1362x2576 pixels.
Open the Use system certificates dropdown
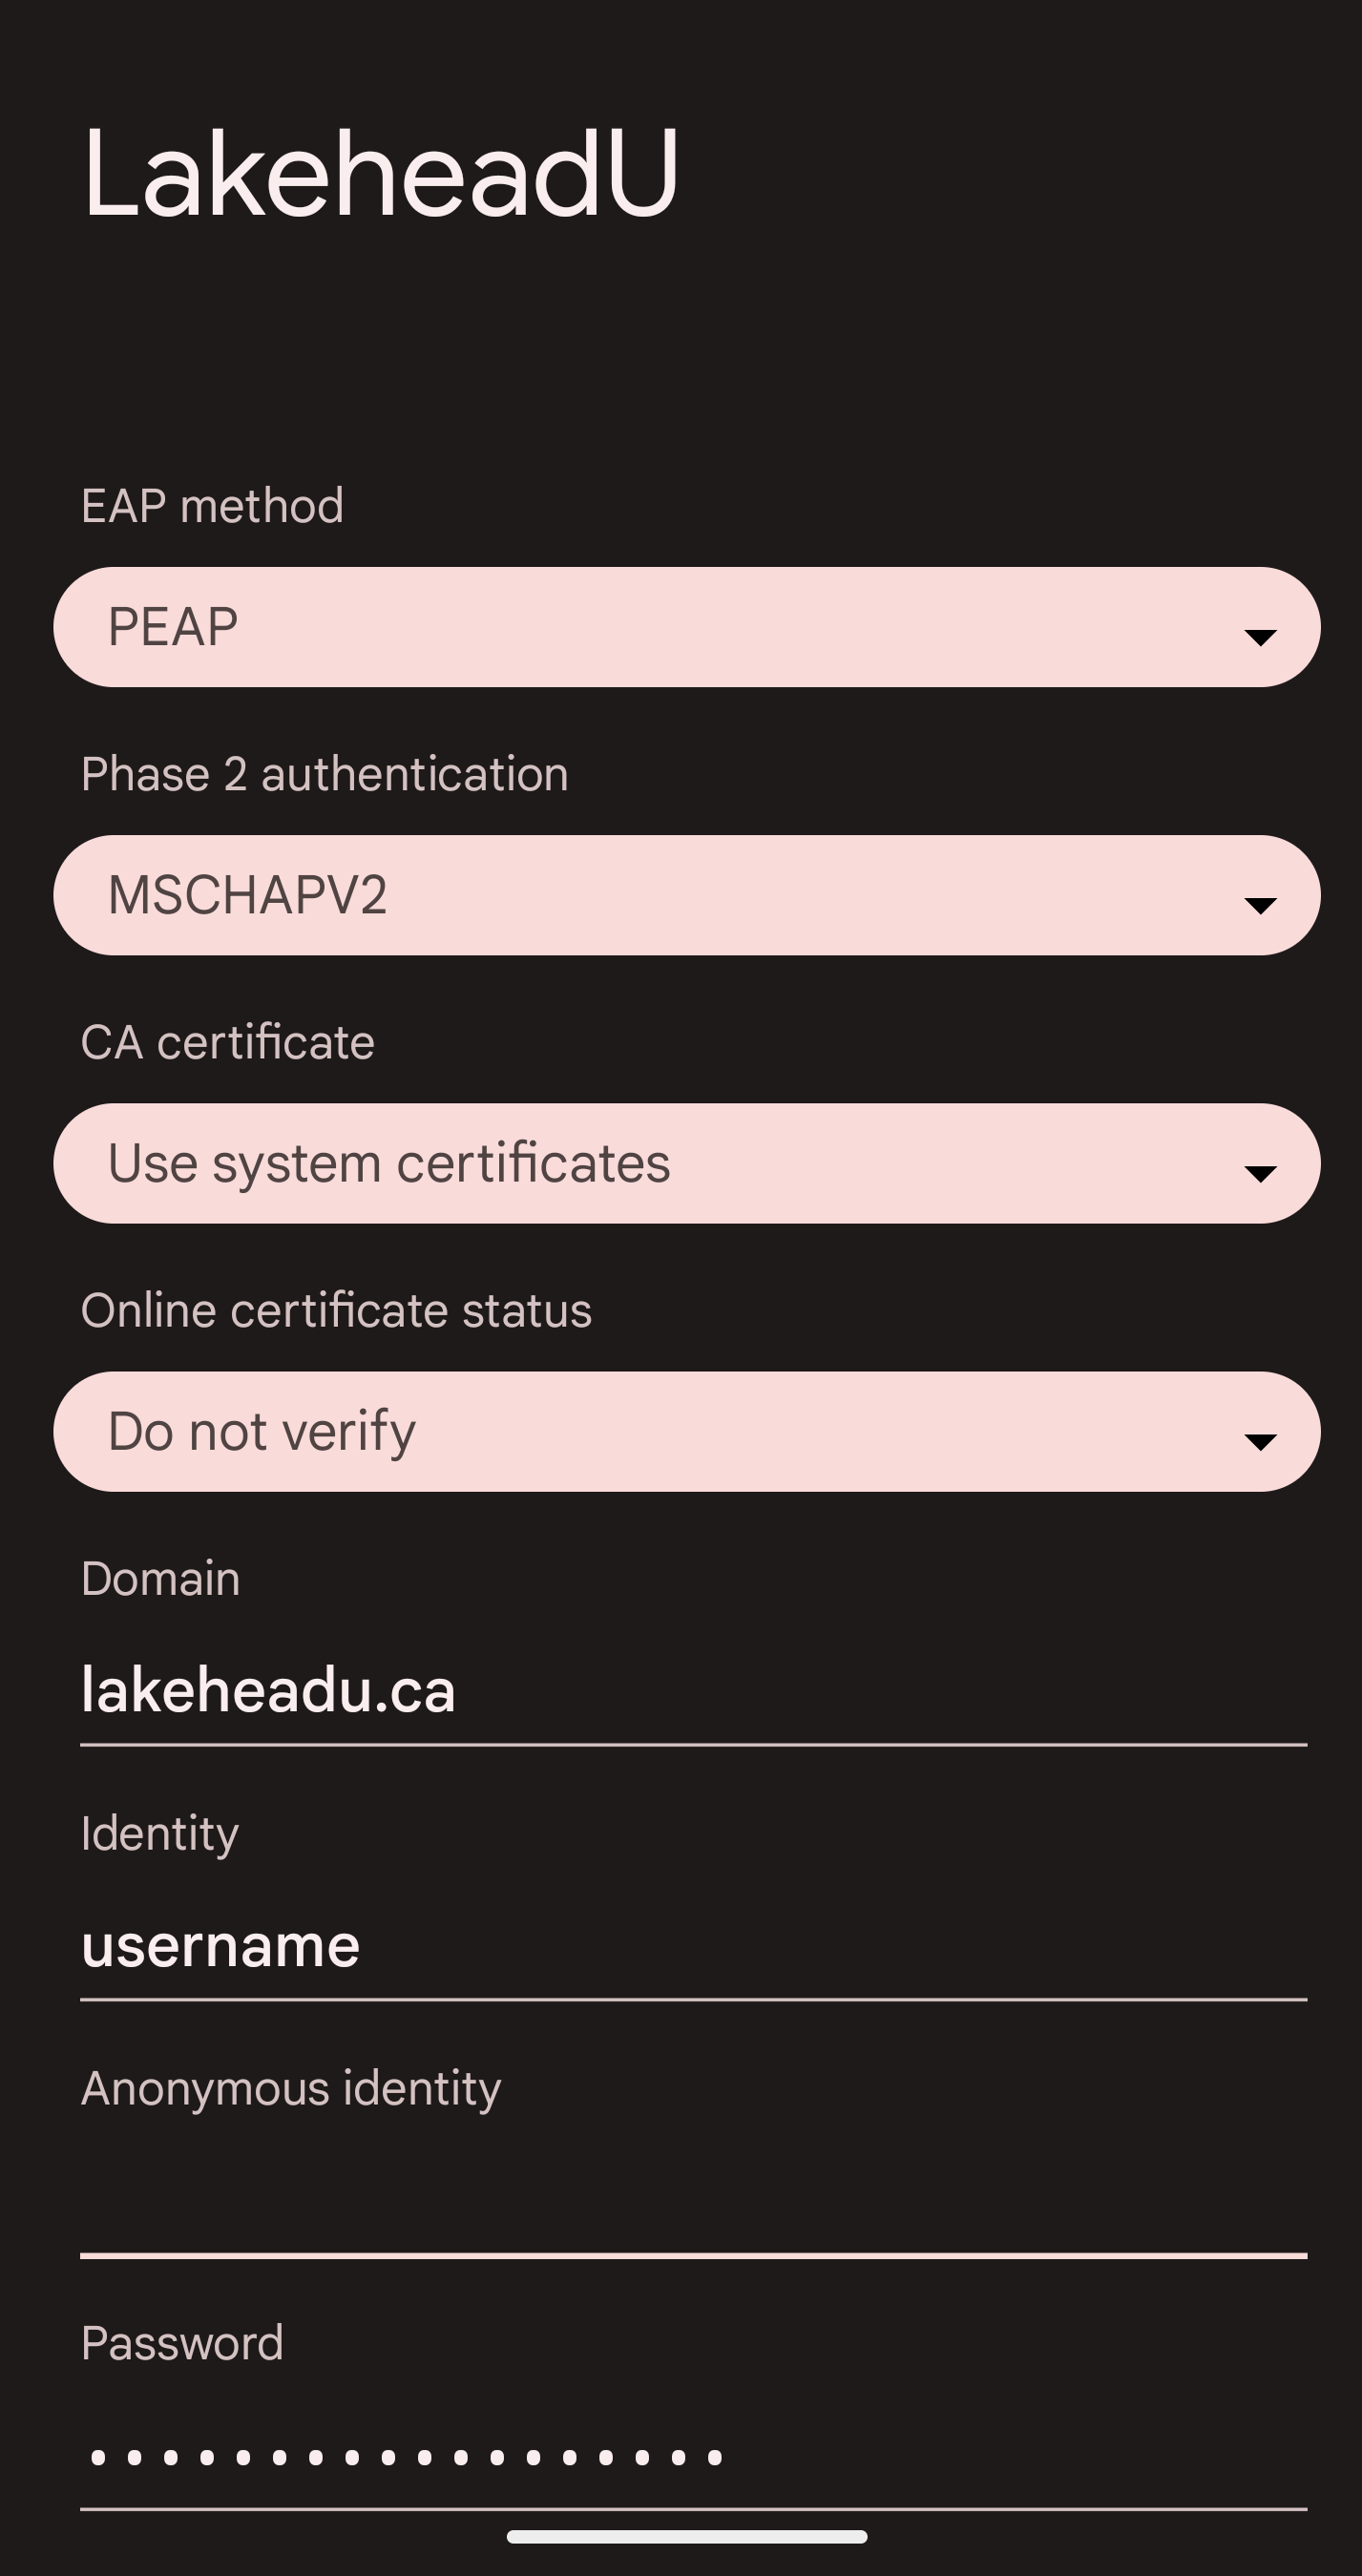(x=686, y=1163)
